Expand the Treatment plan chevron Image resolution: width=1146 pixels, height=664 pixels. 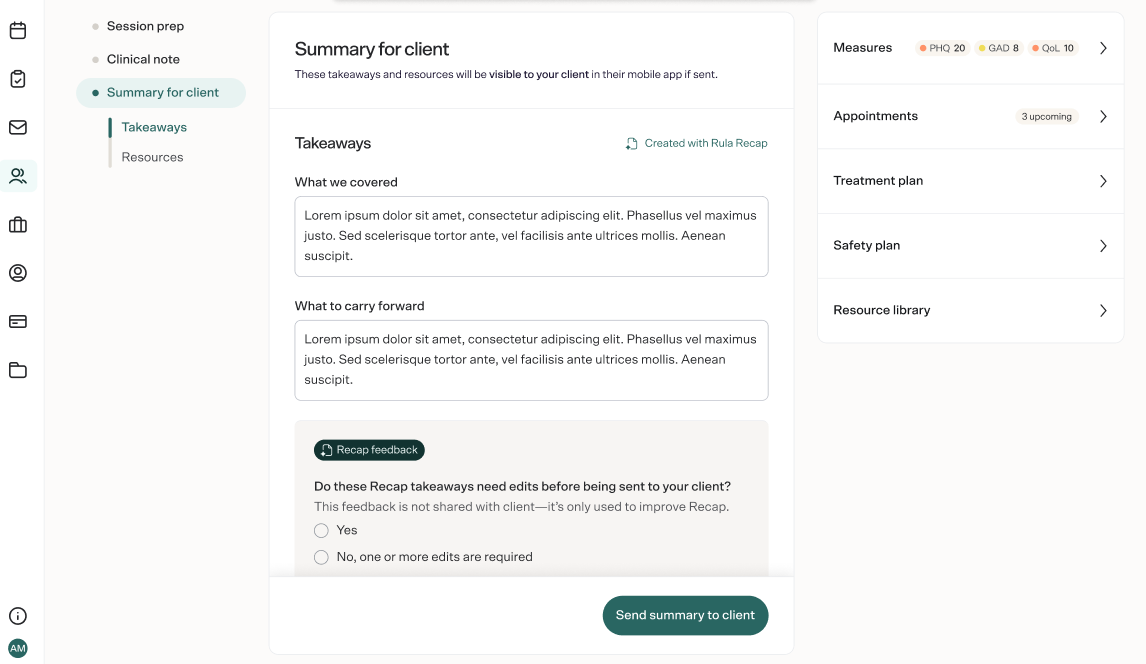pyautogui.click(x=1103, y=181)
